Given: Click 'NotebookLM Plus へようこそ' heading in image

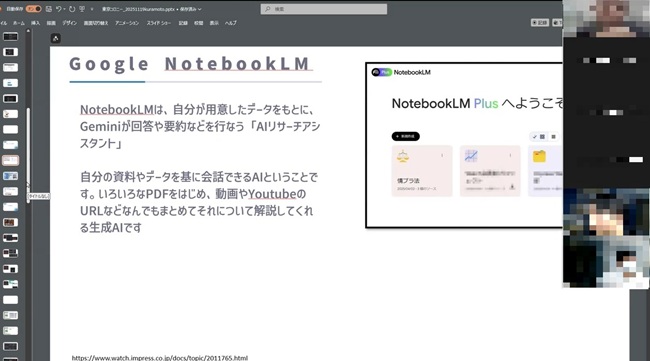Looking at the screenshot, I should (477, 103).
